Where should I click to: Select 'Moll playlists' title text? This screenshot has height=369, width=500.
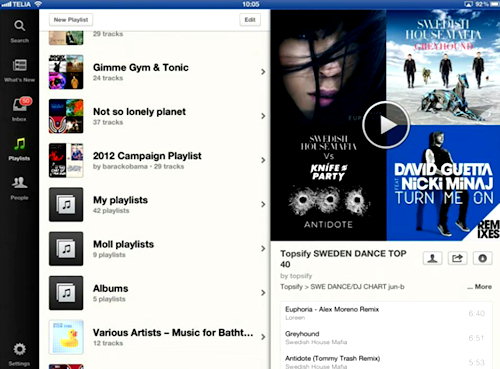pos(123,244)
